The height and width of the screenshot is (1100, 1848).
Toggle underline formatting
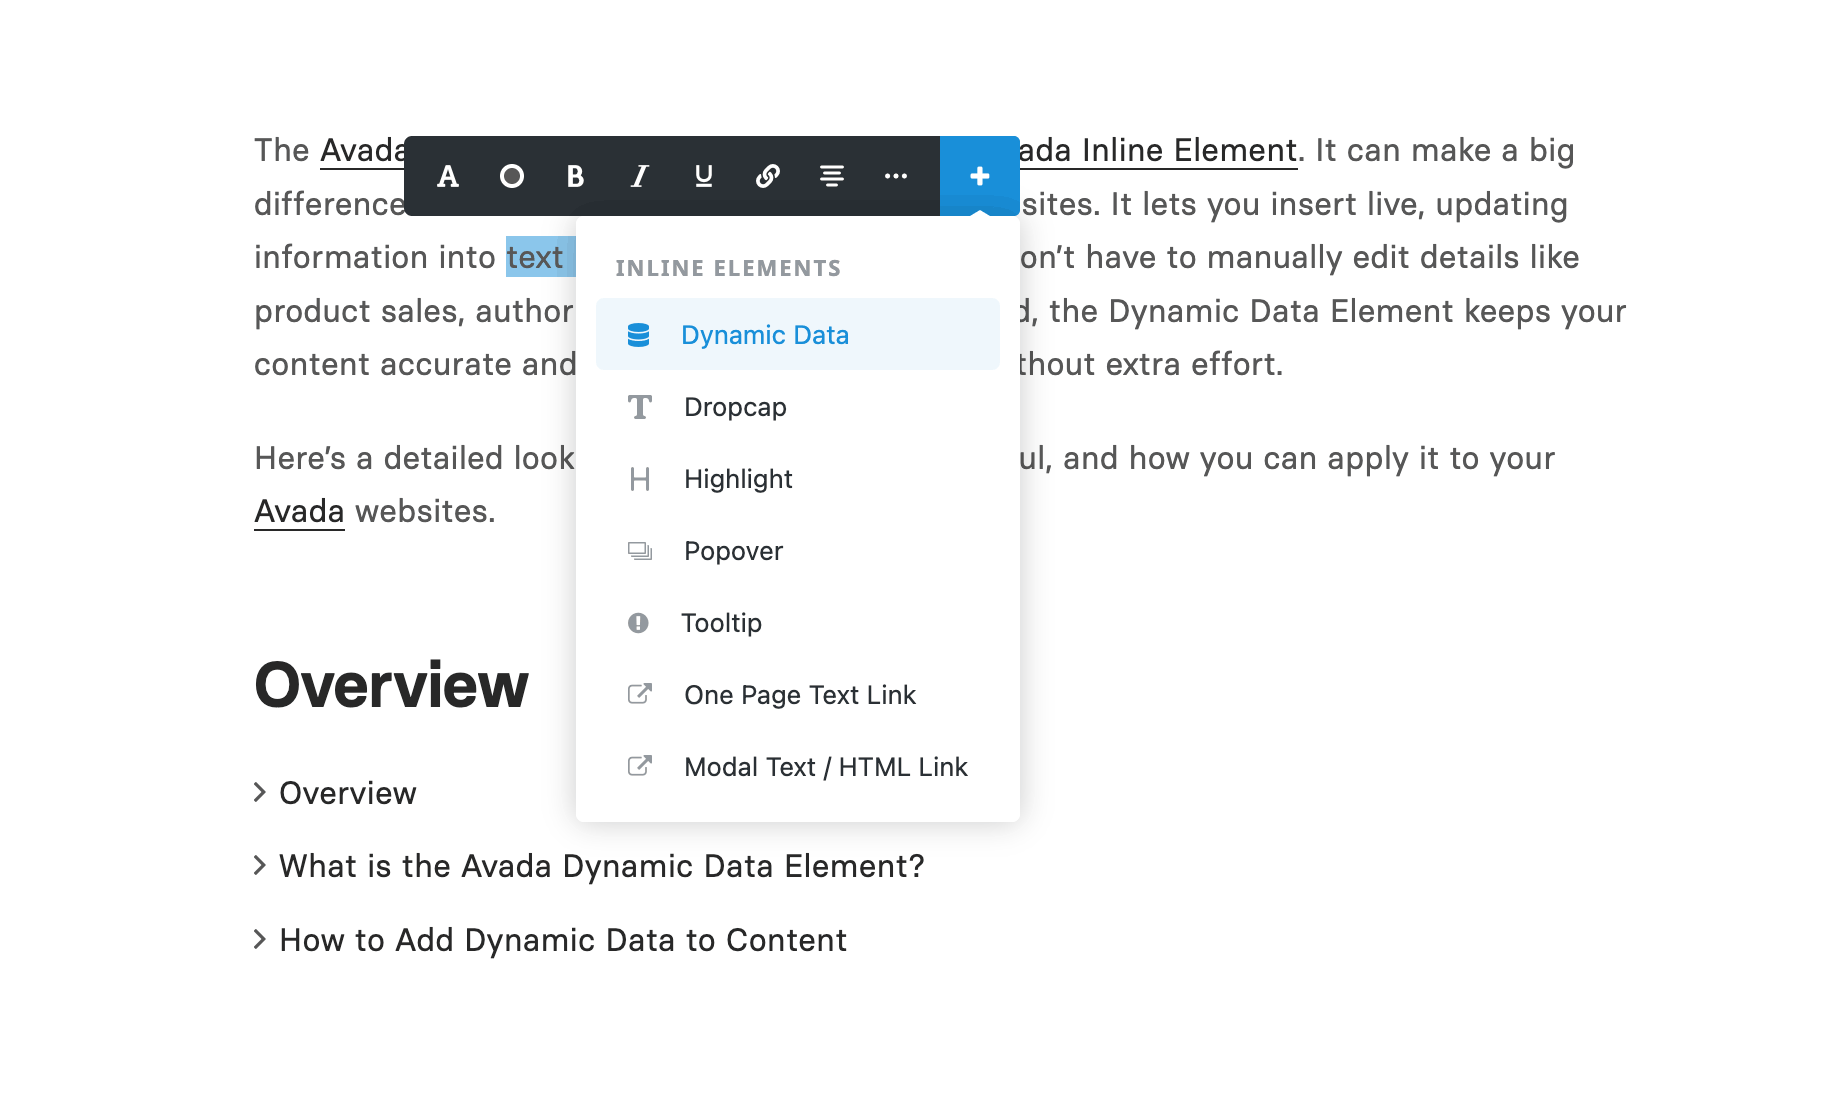[x=703, y=177]
